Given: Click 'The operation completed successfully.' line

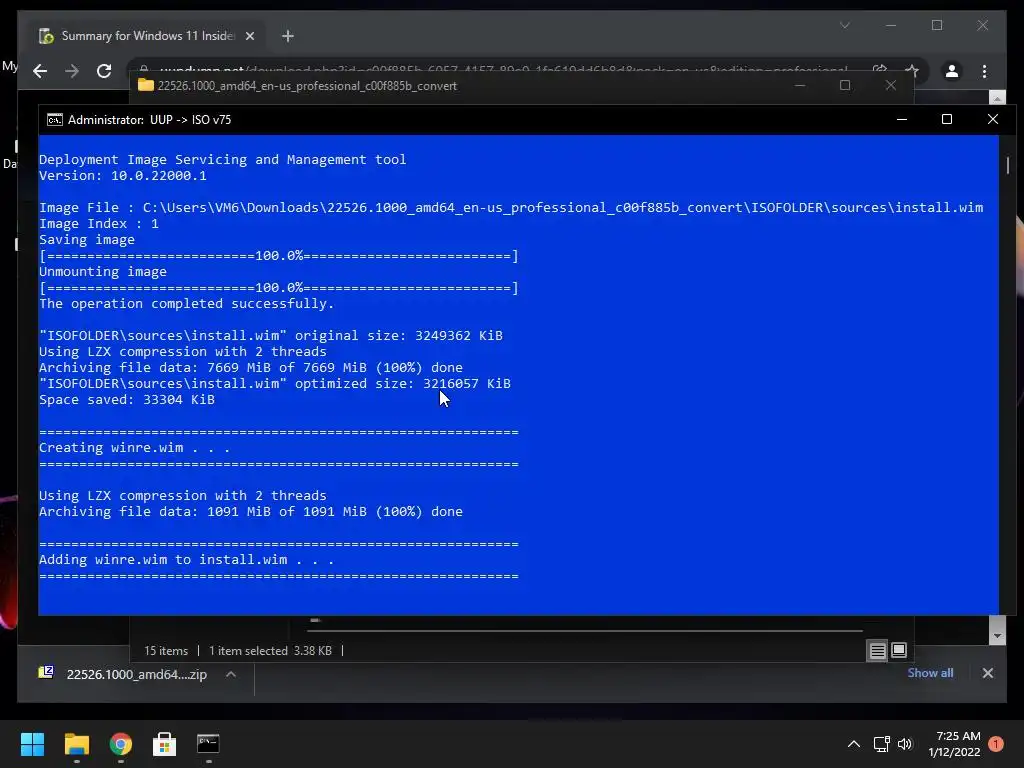Looking at the screenshot, I should coord(186,304).
